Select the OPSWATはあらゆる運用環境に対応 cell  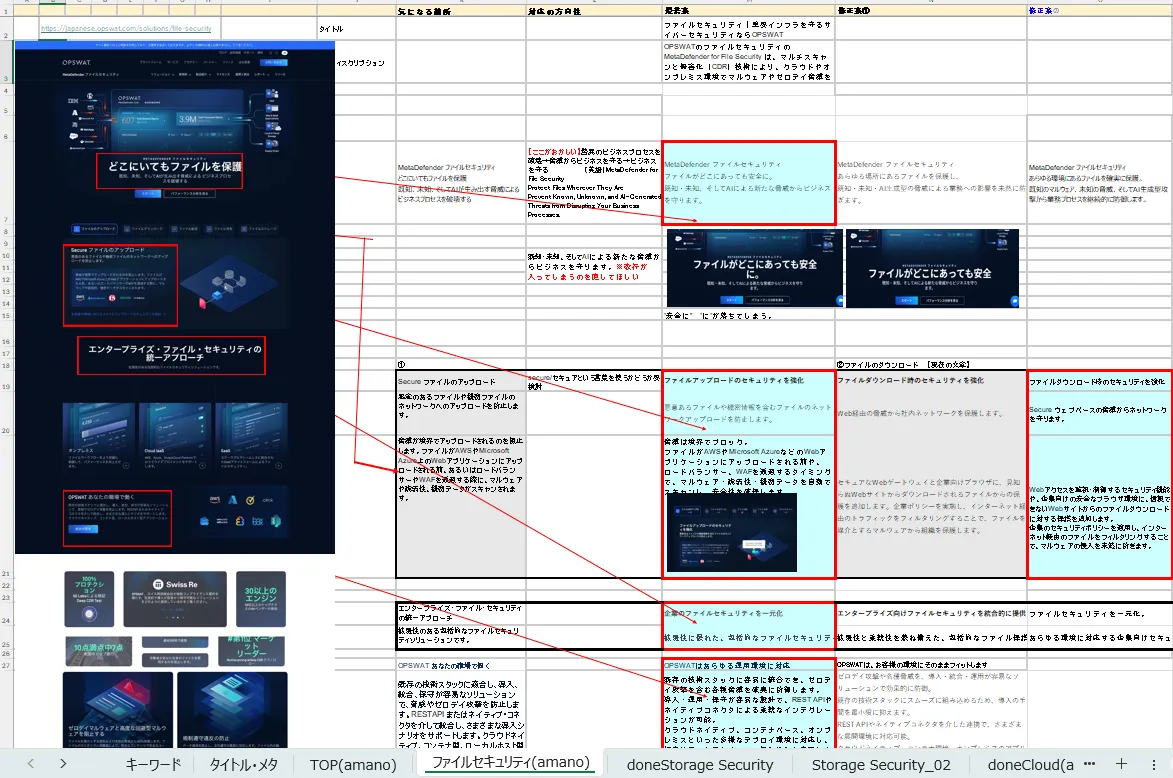click(x=748, y=665)
